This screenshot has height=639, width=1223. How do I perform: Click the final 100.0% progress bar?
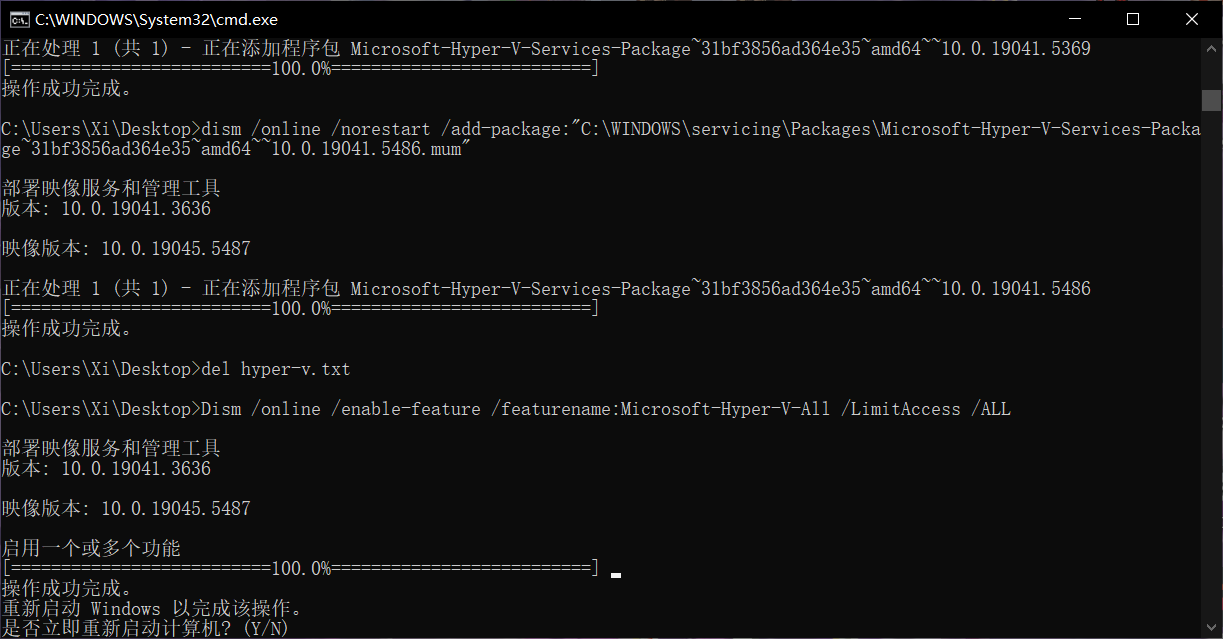coord(301,568)
